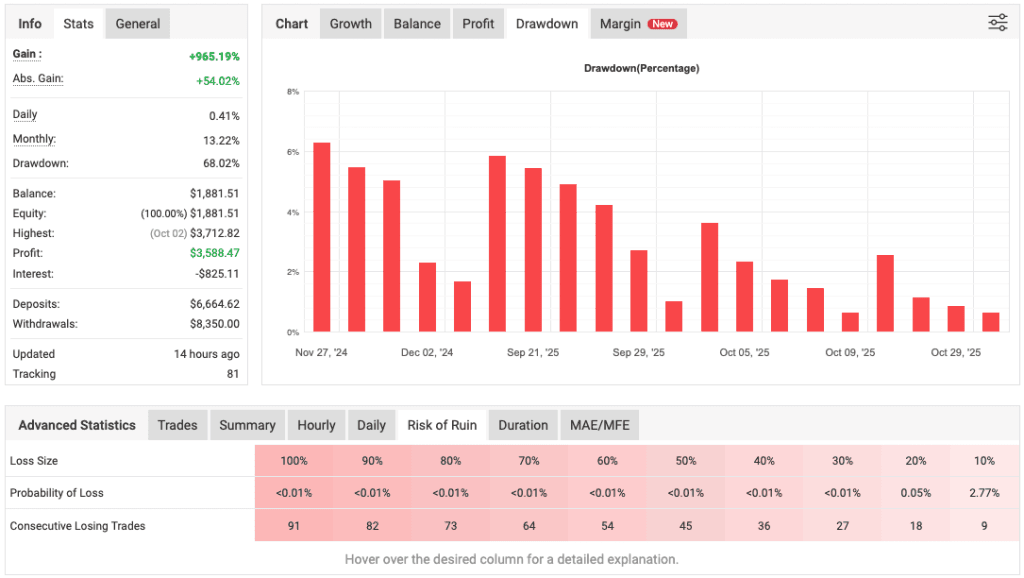
Task: Click the Consecutive Losing Trades row label
Action: (x=78, y=526)
